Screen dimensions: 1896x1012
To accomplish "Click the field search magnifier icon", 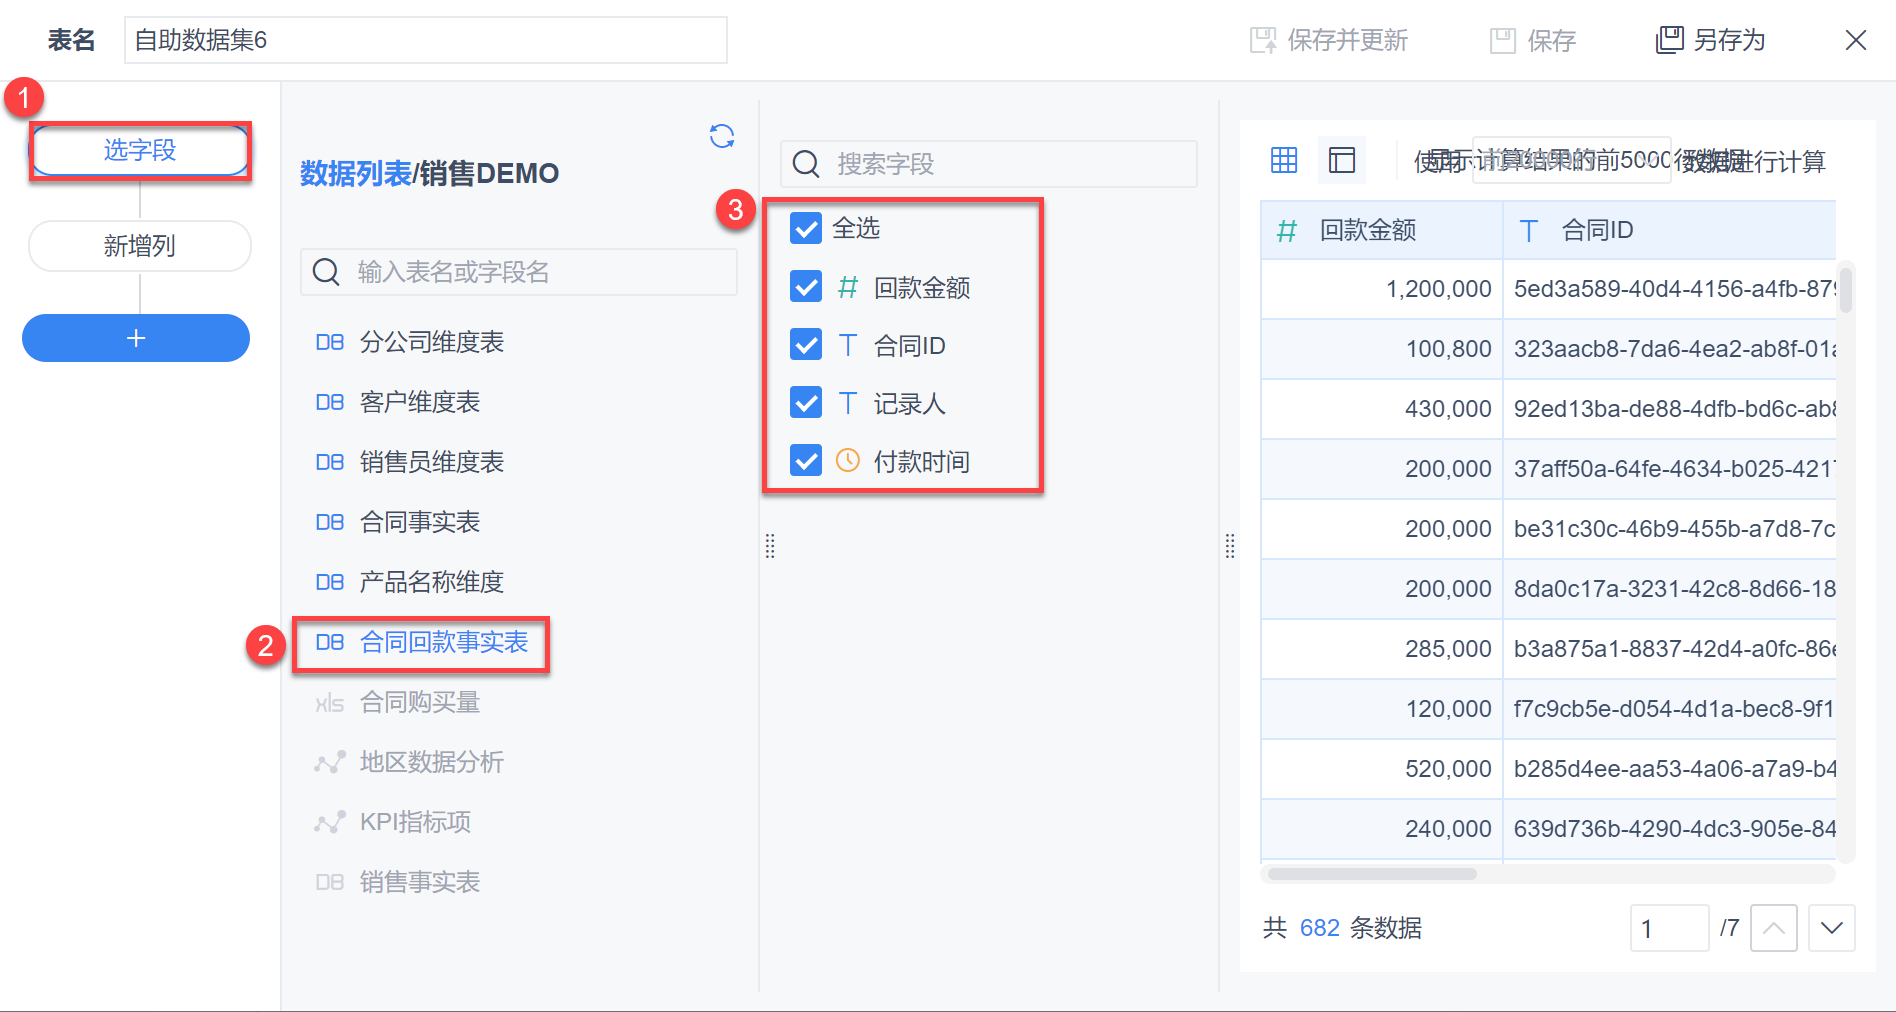I will coord(806,164).
